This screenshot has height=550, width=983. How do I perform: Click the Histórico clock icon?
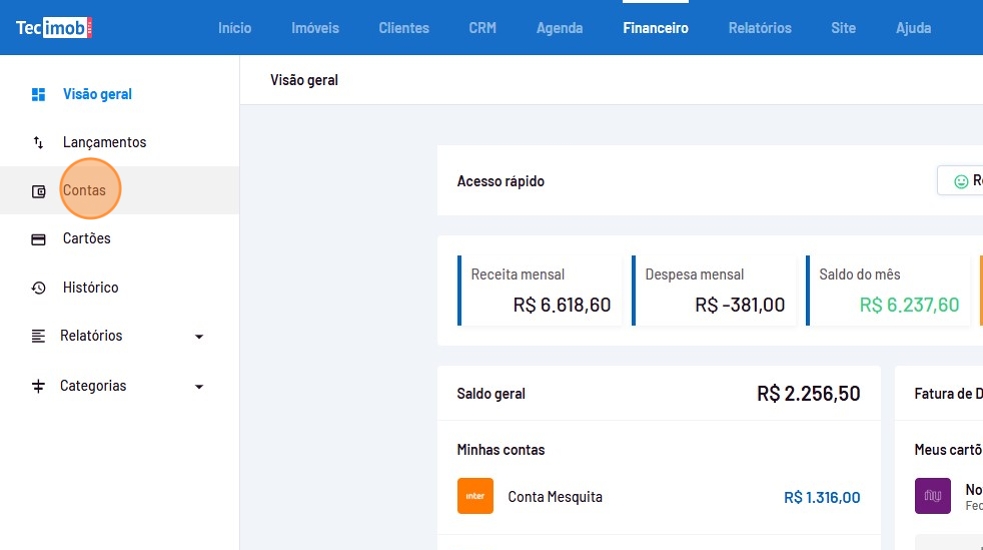point(38,288)
